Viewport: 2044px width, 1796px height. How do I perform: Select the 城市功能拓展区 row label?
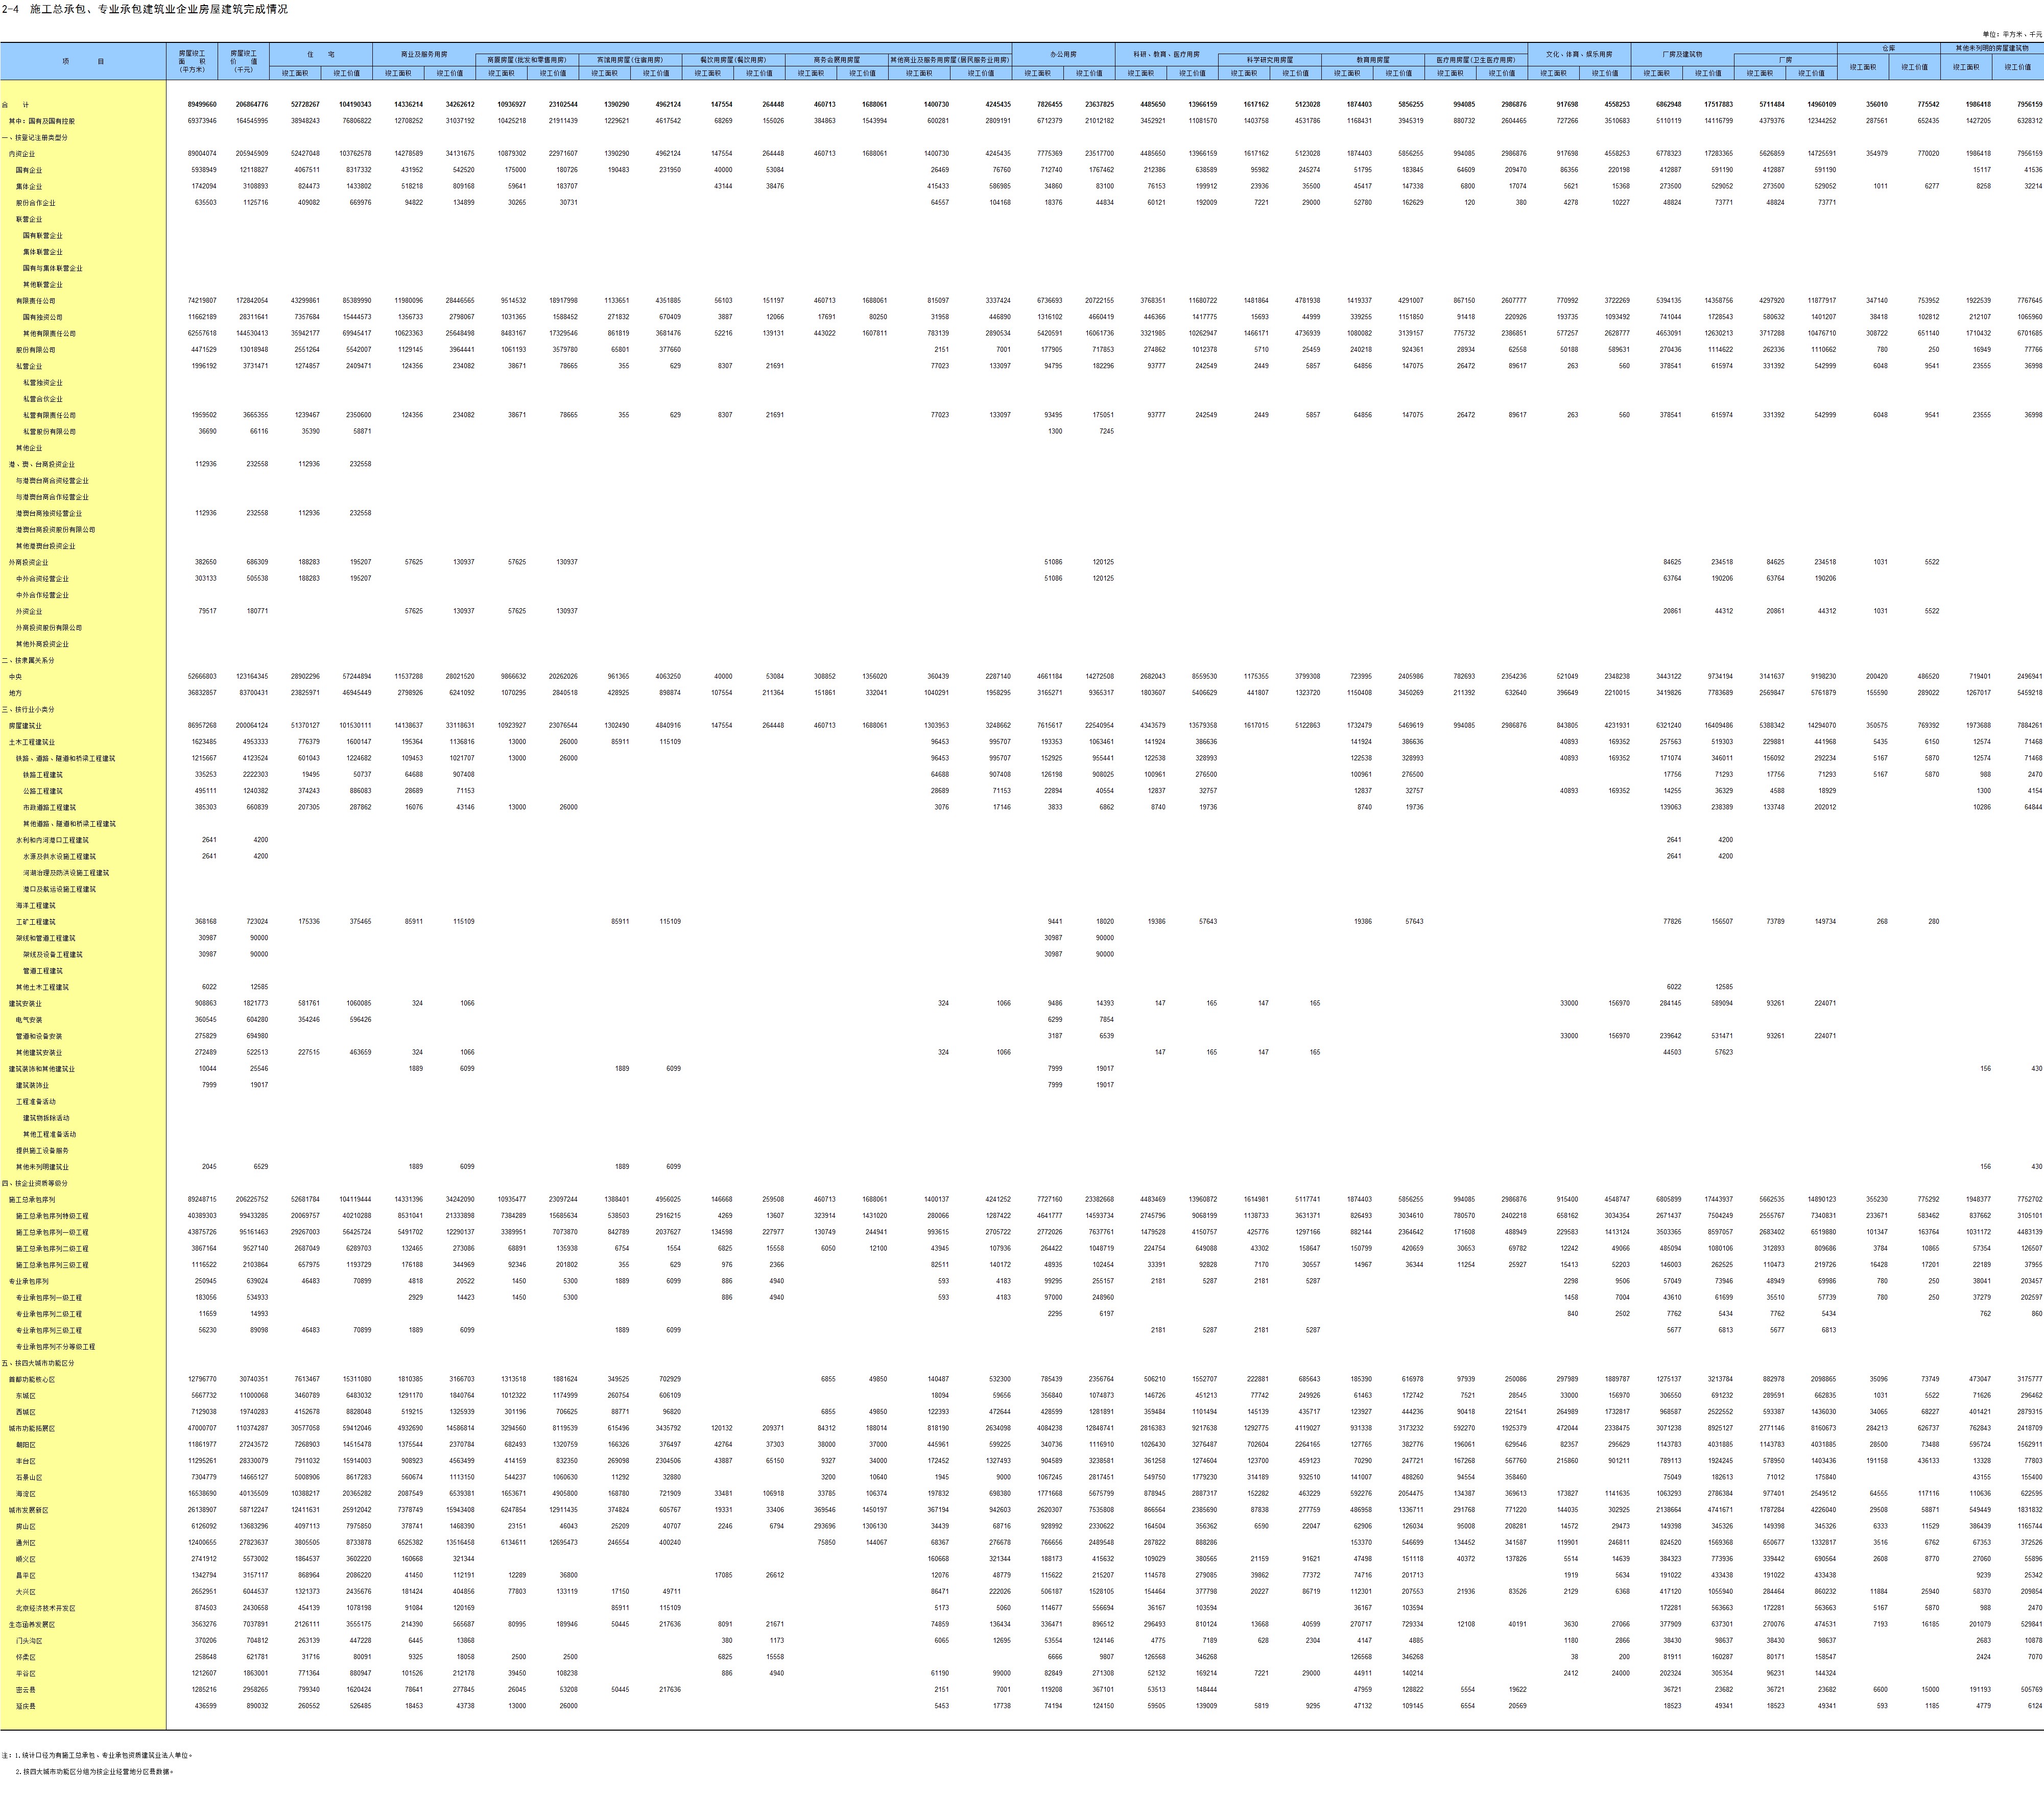32,1428
